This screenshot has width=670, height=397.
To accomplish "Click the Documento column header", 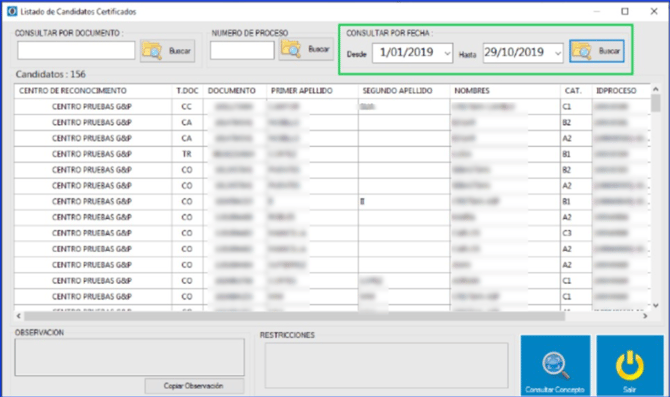I will click(x=235, y=91).
